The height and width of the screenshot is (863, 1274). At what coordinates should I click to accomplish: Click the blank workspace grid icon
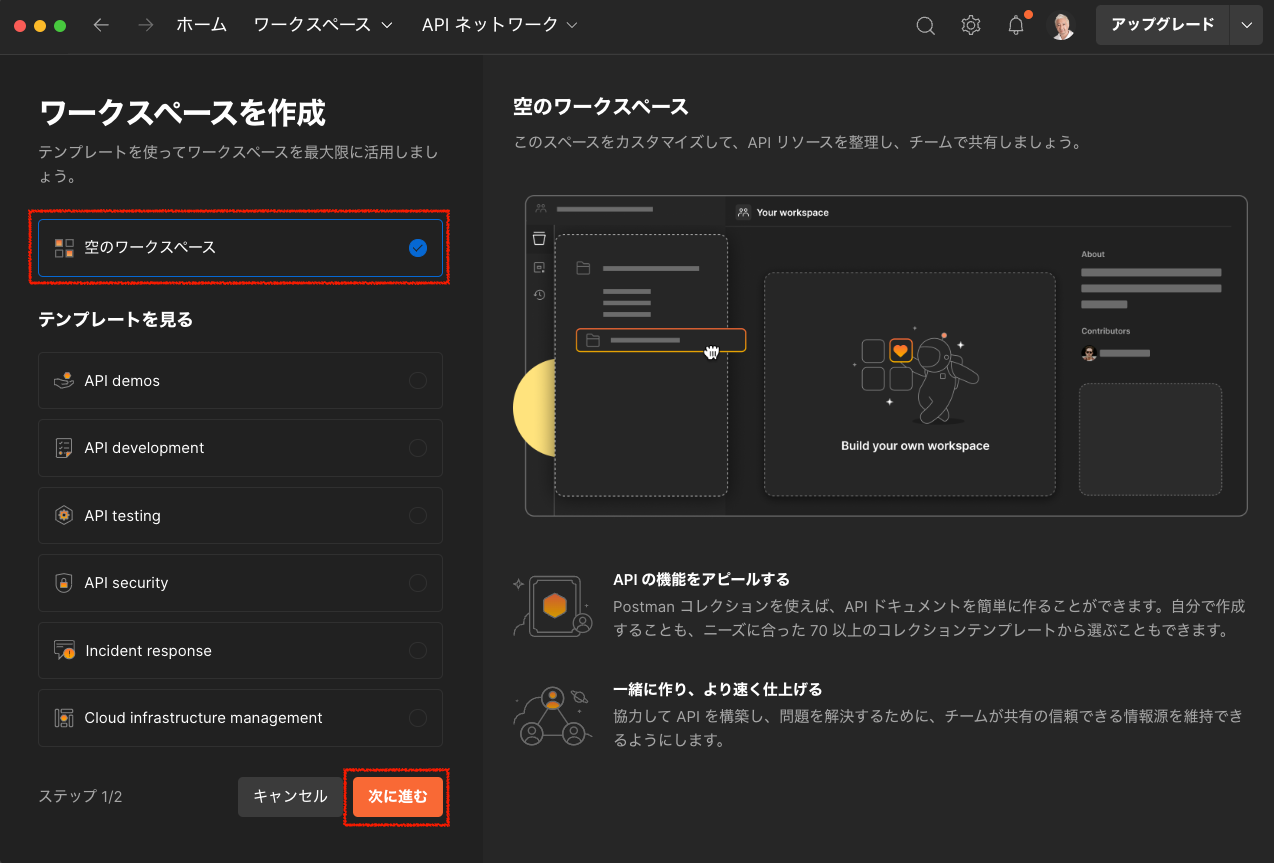[x=64, y=247]
